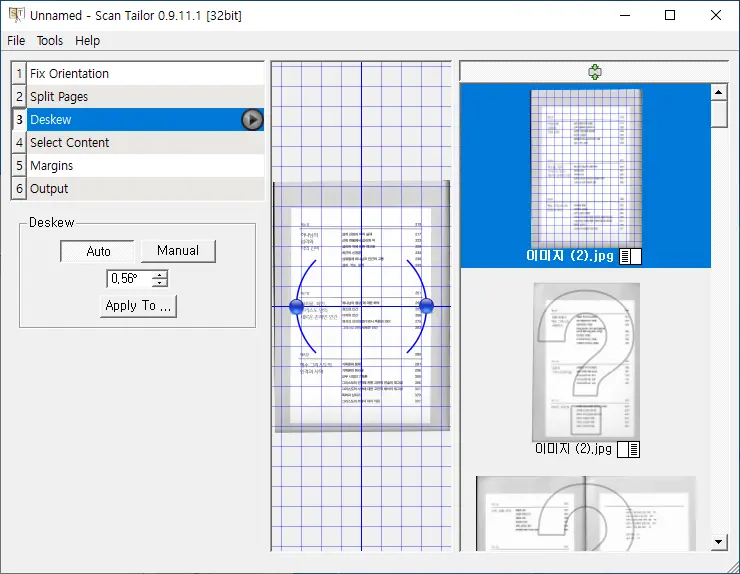Open the Help menu
740x574 pixels.
88,41
